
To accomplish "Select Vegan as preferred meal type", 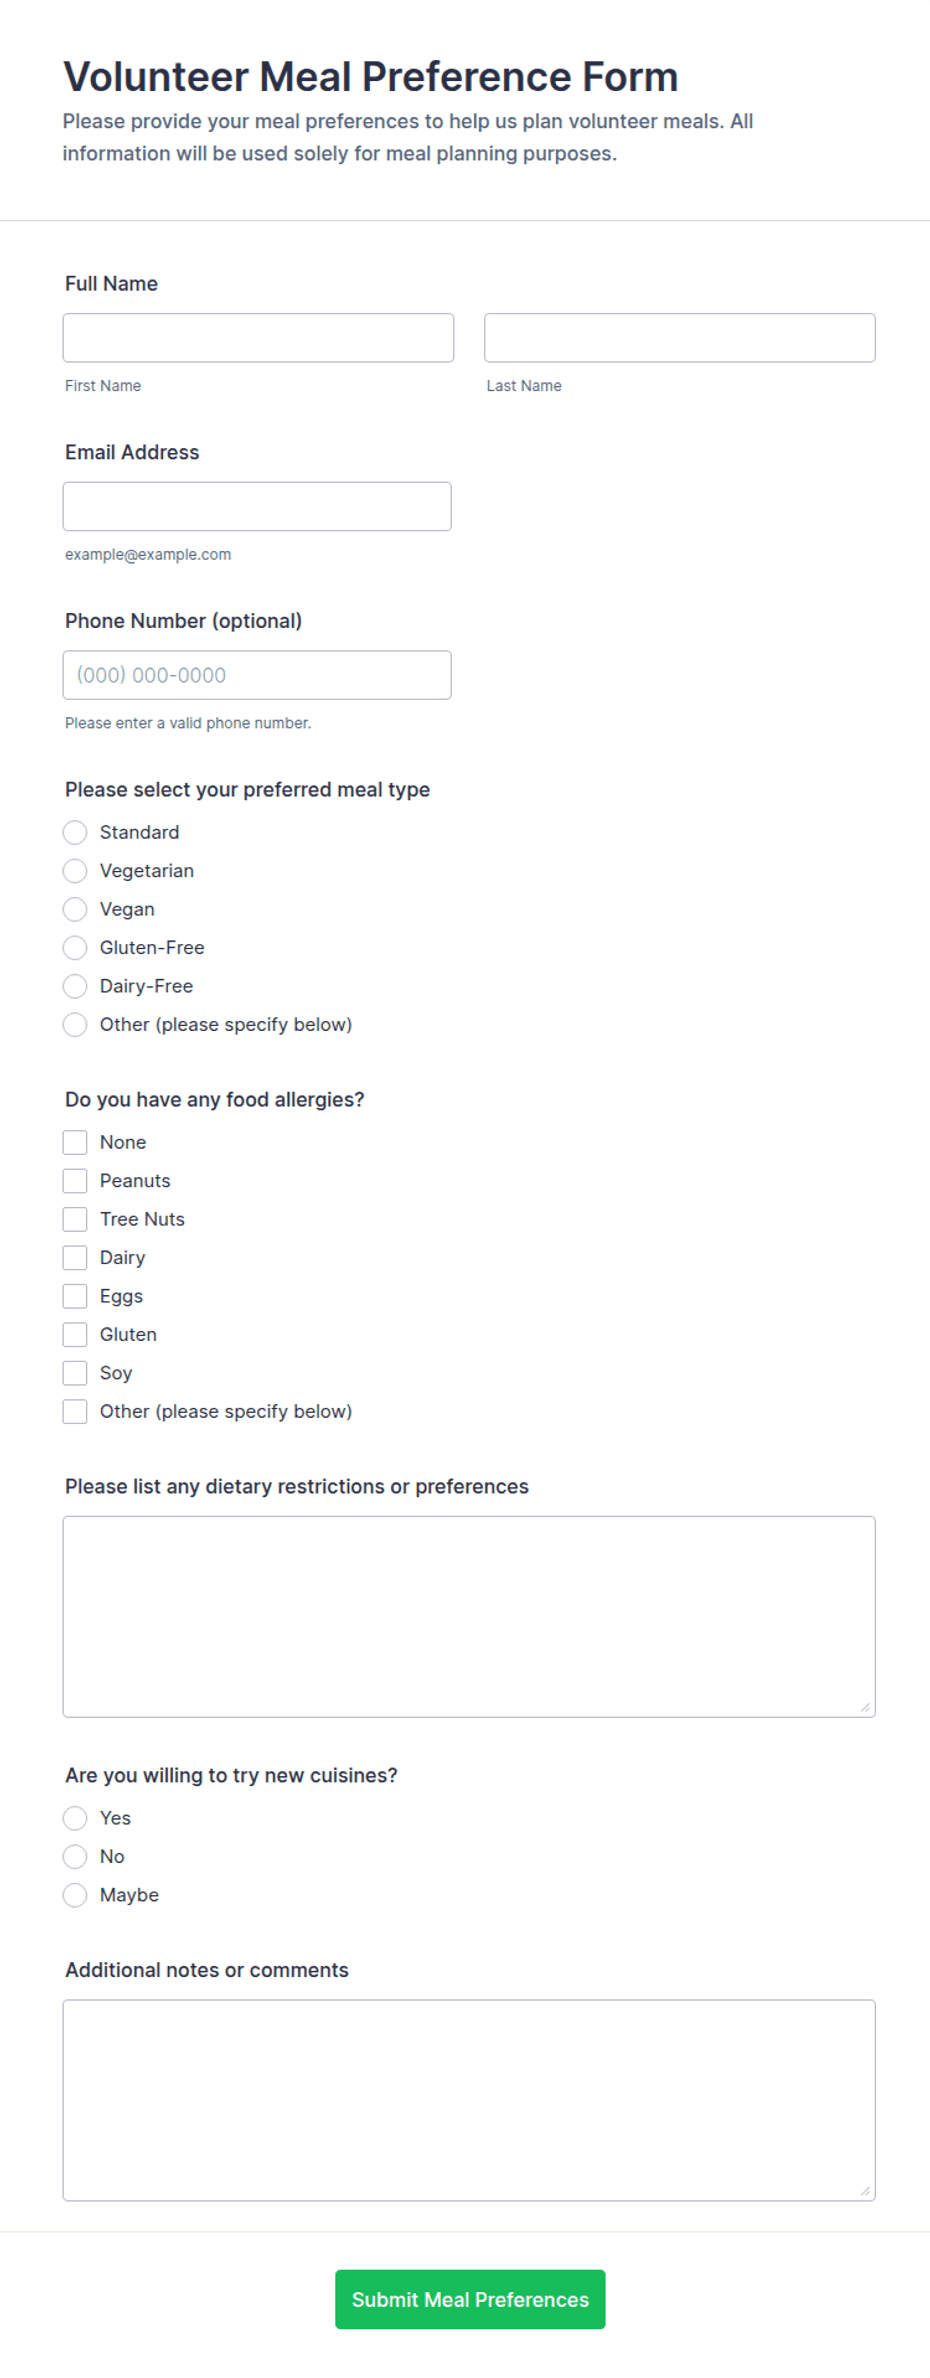I will [x=75, y=909].
